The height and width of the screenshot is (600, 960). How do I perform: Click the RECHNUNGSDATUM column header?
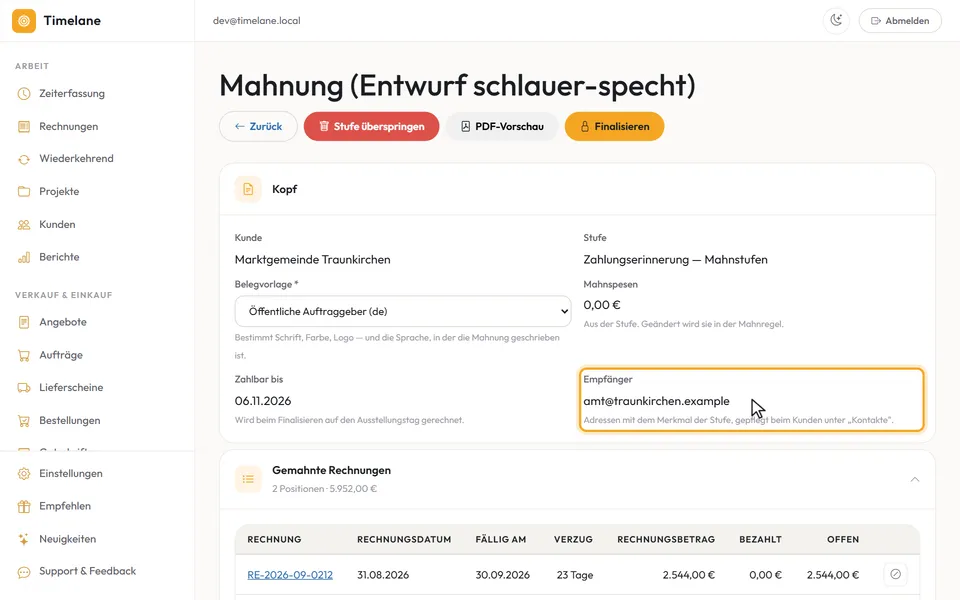tap(404, 539)
